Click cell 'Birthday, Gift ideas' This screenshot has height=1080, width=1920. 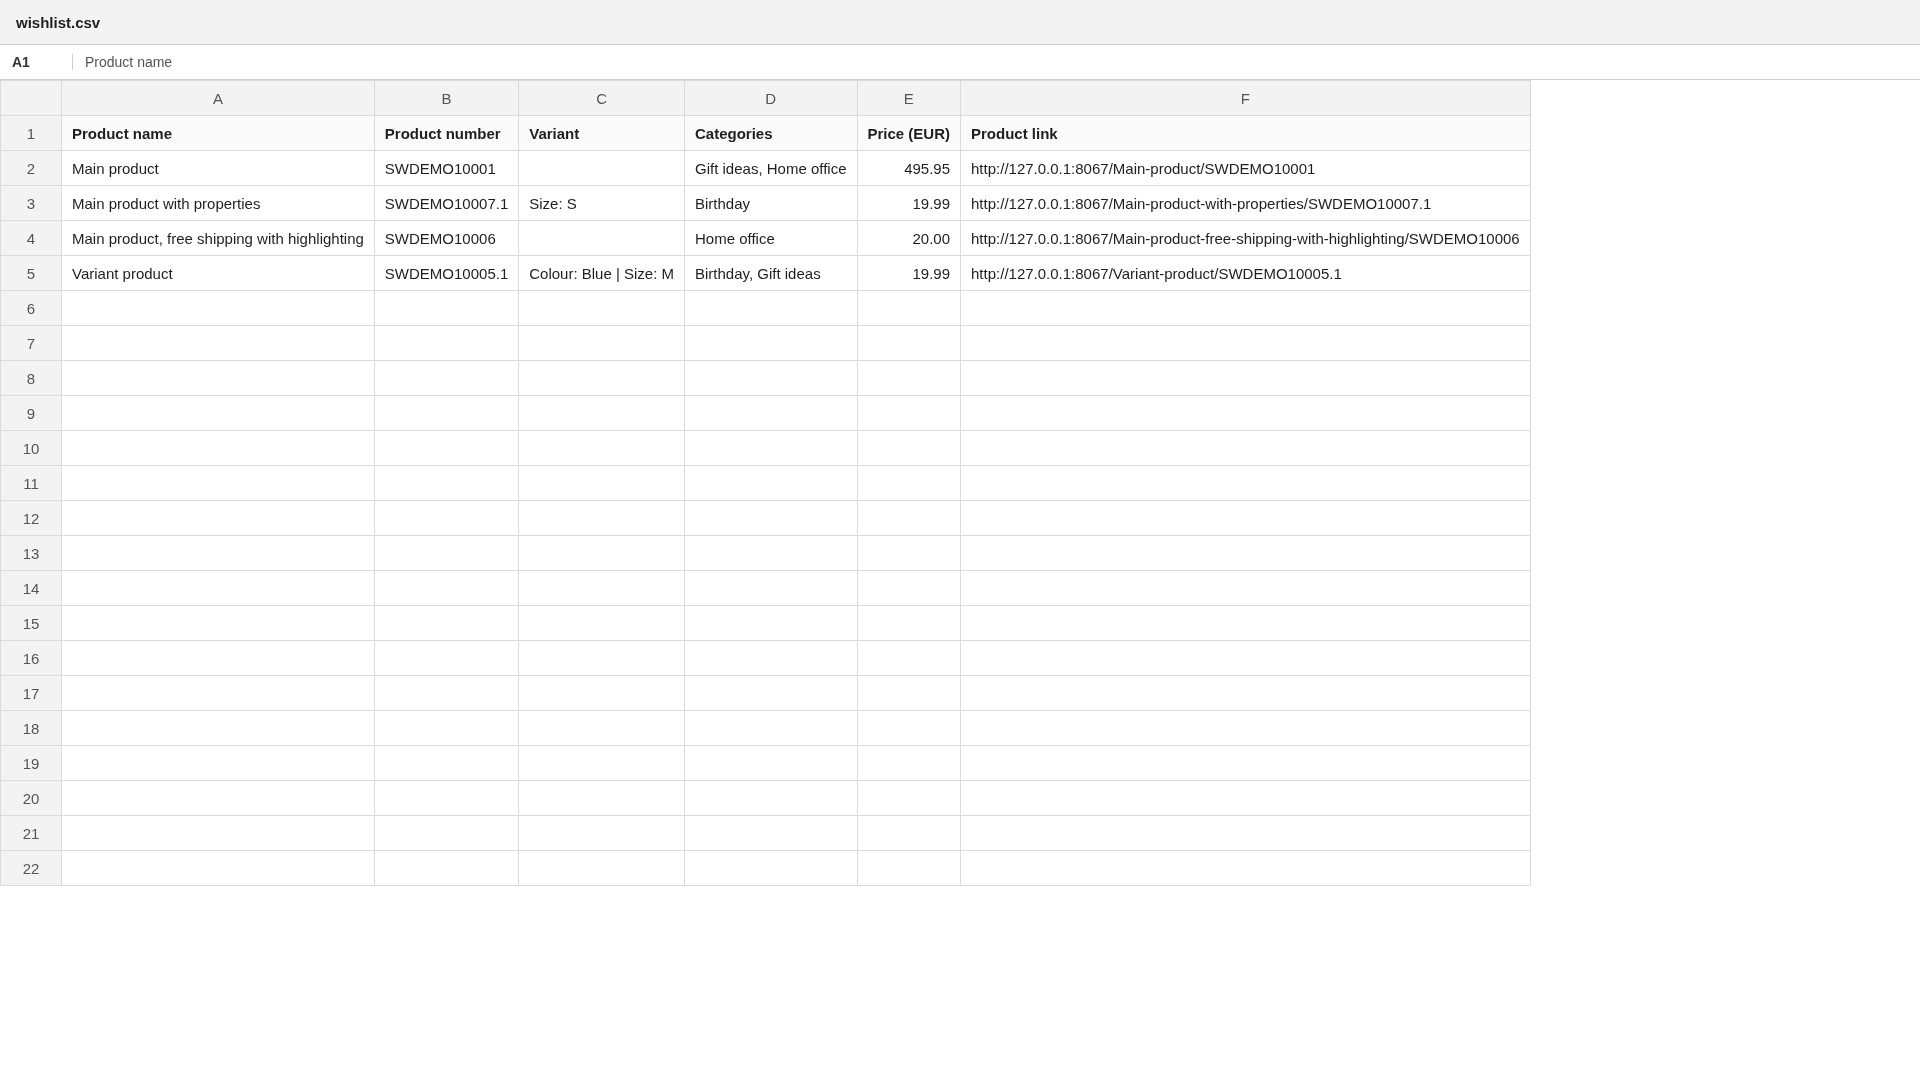(x=770, y=273)
